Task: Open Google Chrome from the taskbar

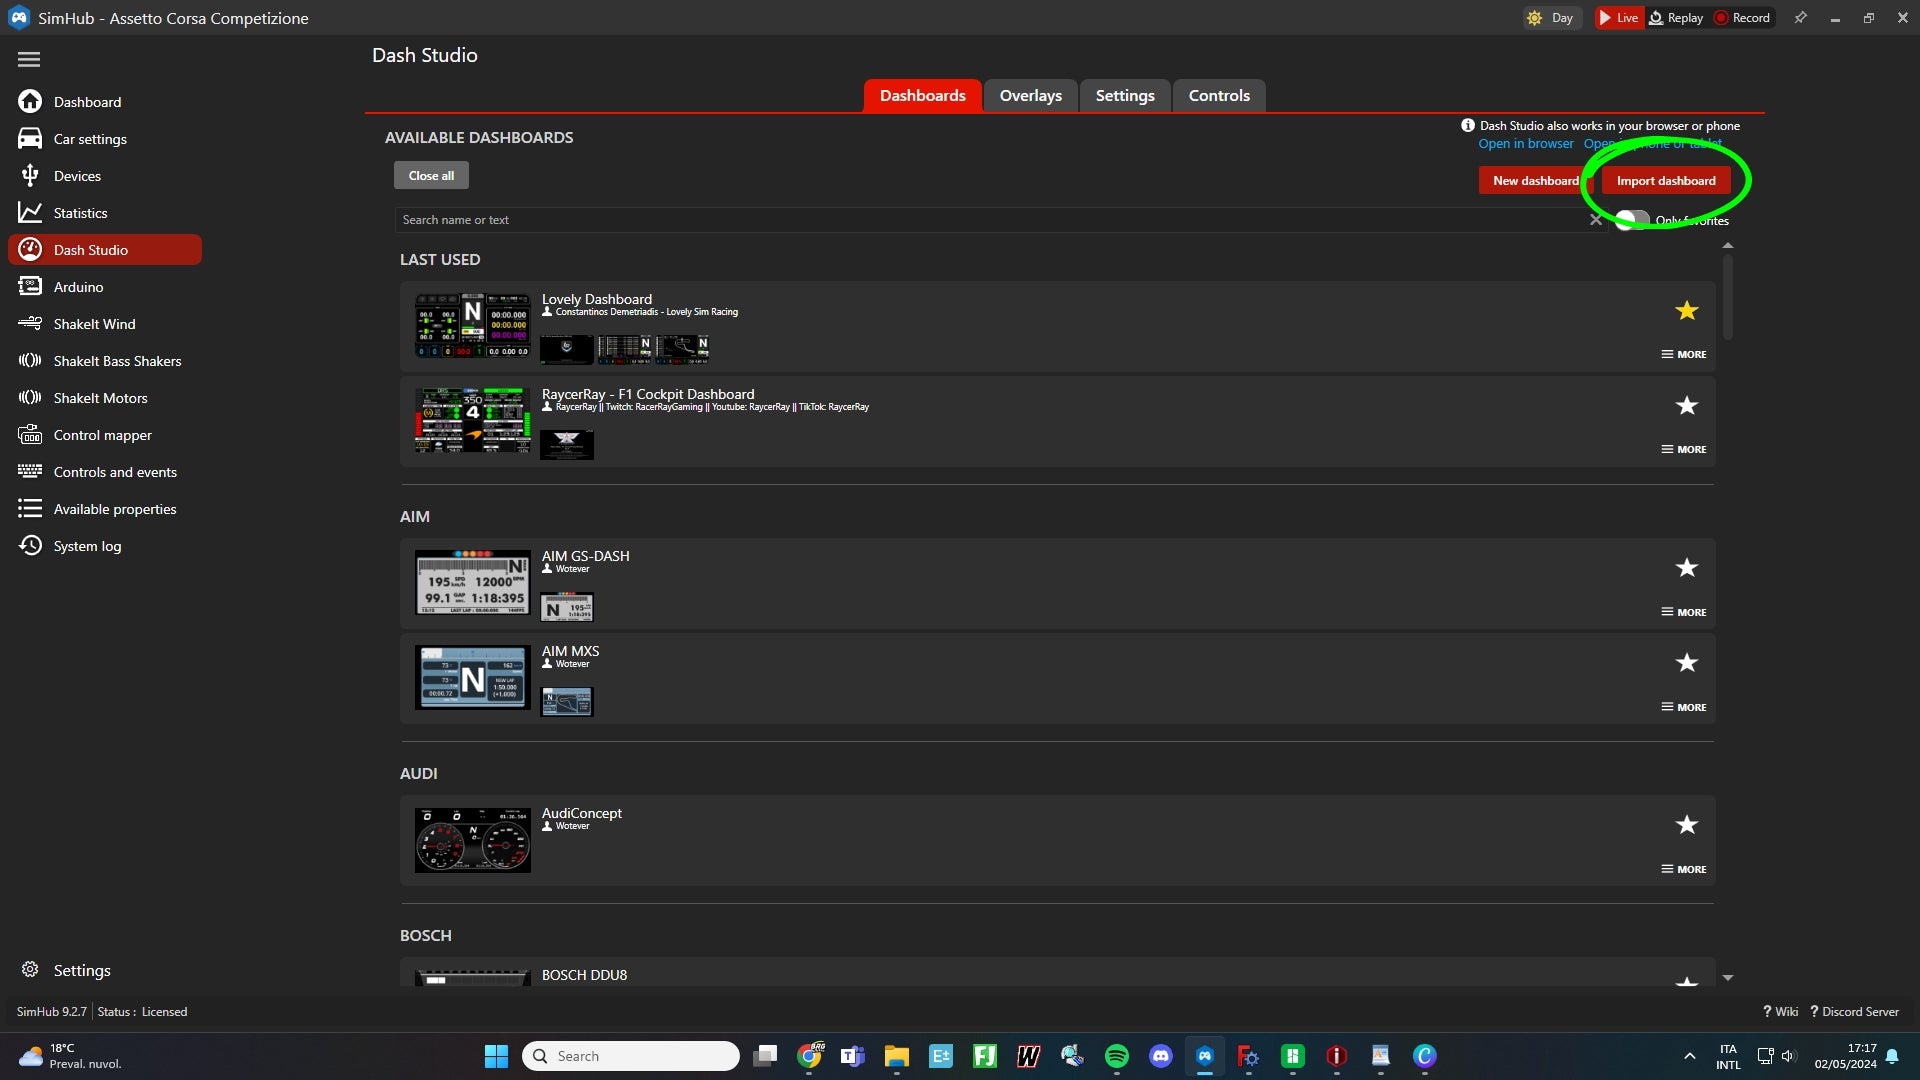Action: pyautogui.click(x=809, y=1056)
